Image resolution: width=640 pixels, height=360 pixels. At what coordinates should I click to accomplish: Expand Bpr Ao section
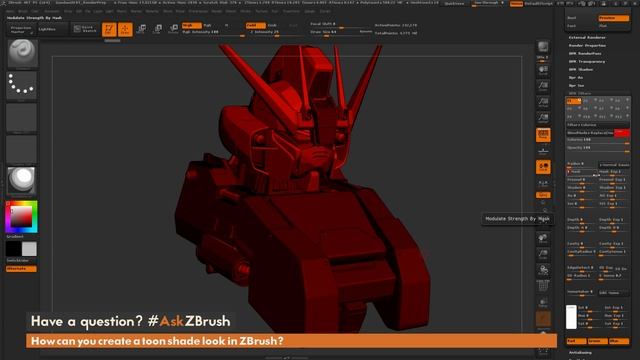(x=576, y=77)
